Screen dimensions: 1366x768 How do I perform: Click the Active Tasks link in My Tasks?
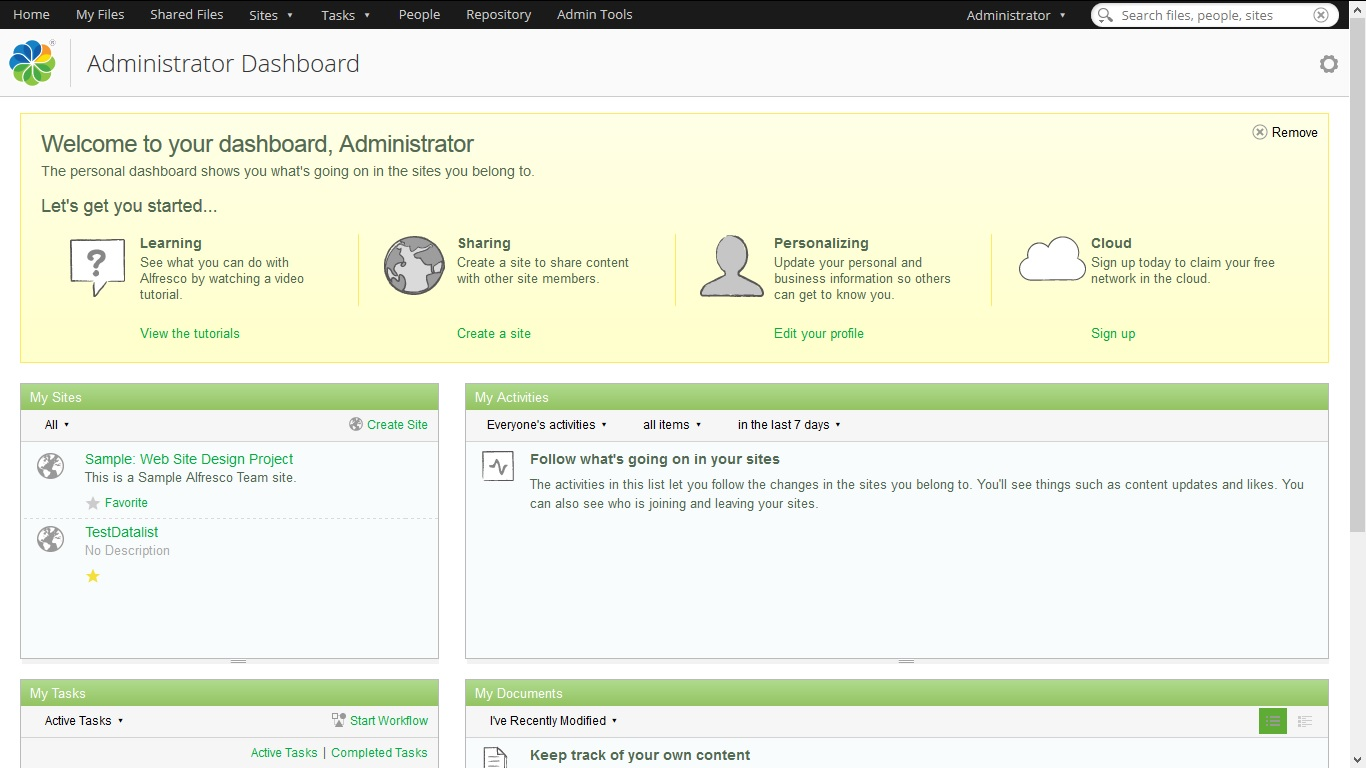[284, 753]
